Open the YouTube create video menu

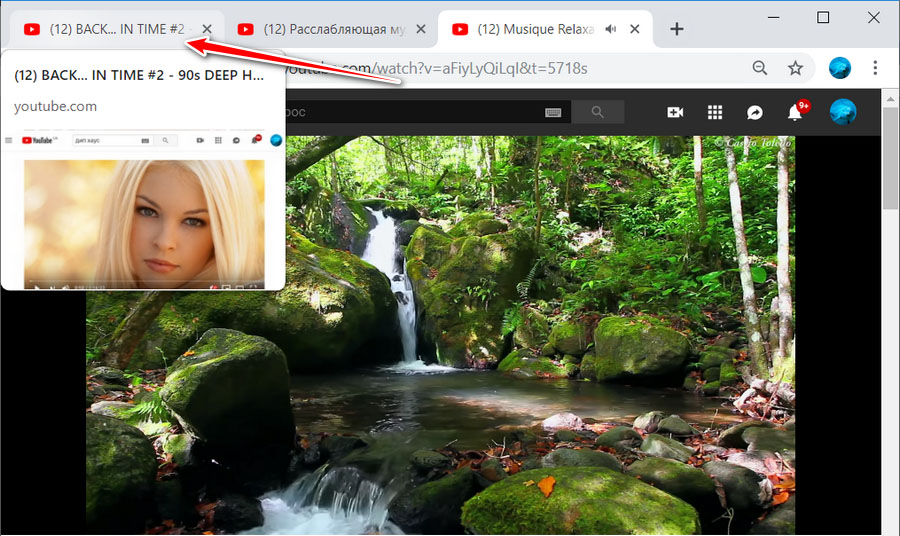coord(675,113)
